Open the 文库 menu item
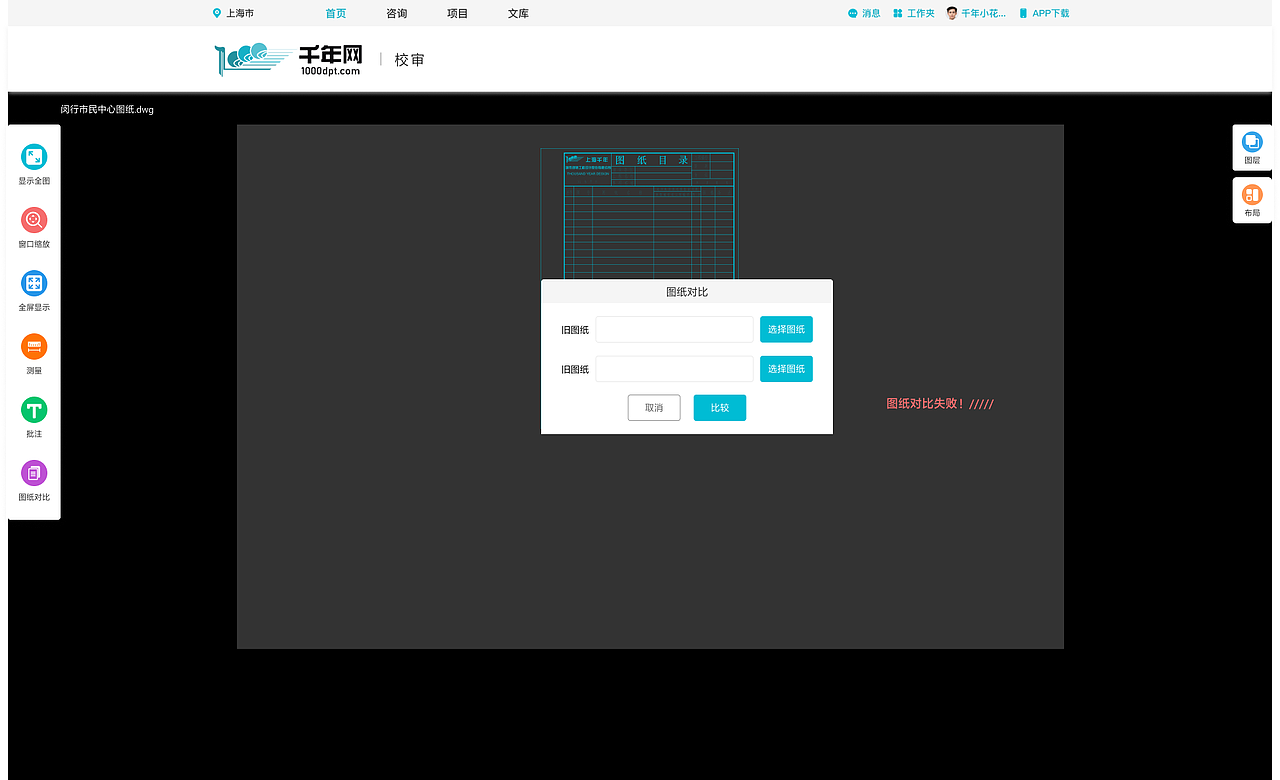Image resolution: width=1280 pixels, height=780 pixels. pyautogui.click(x=518, y=13)
